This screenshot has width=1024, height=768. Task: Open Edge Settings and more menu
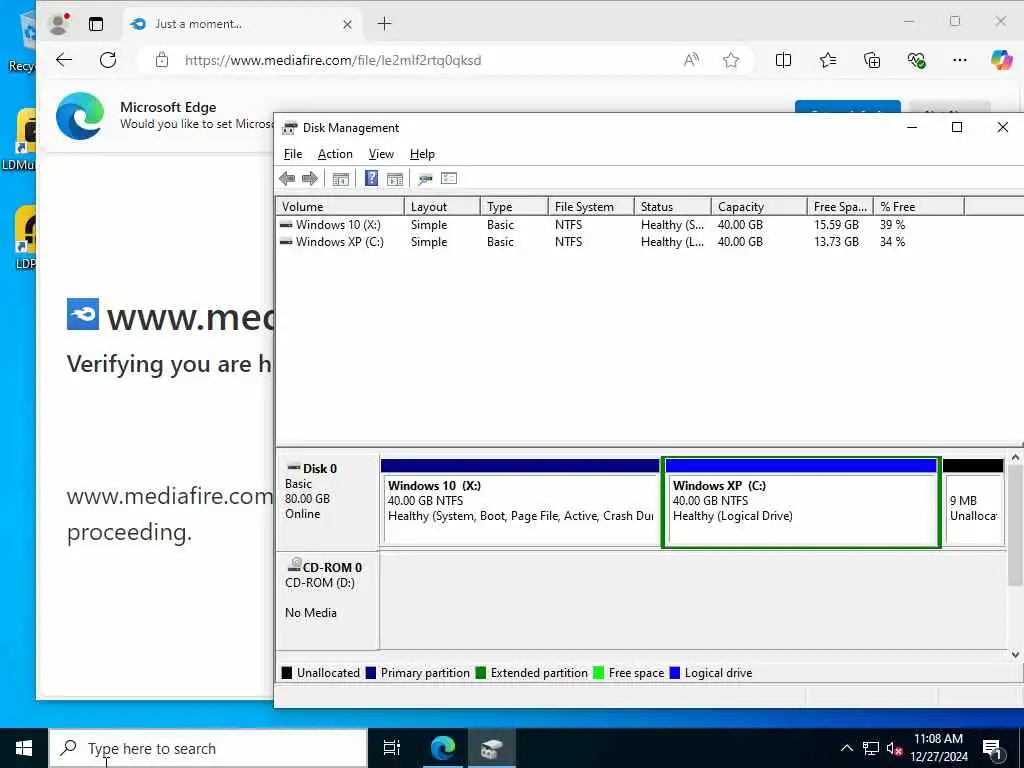tap(959, 60)
